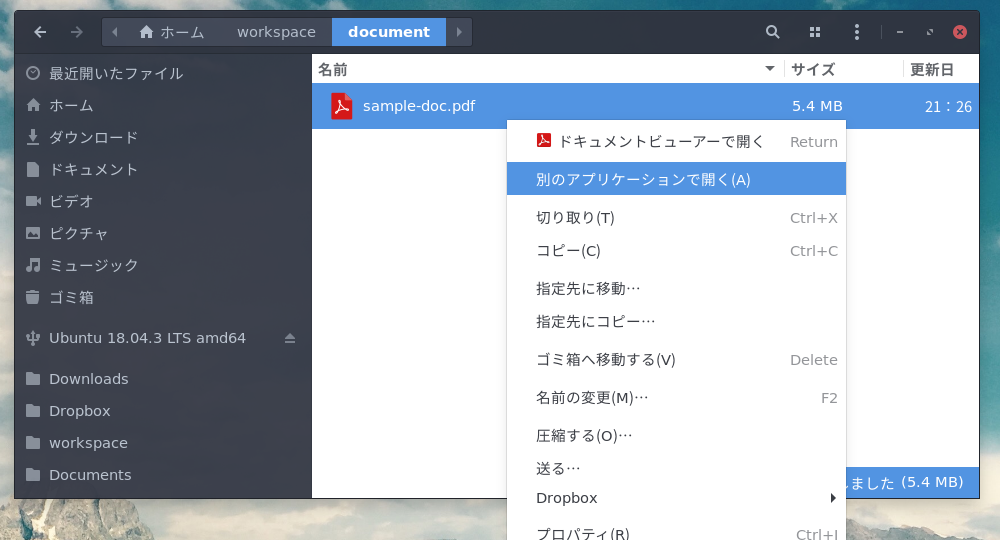The image size is (1000, 540).
Task: Select 切り取り(T) in context menu
Action: coord(676,217)
